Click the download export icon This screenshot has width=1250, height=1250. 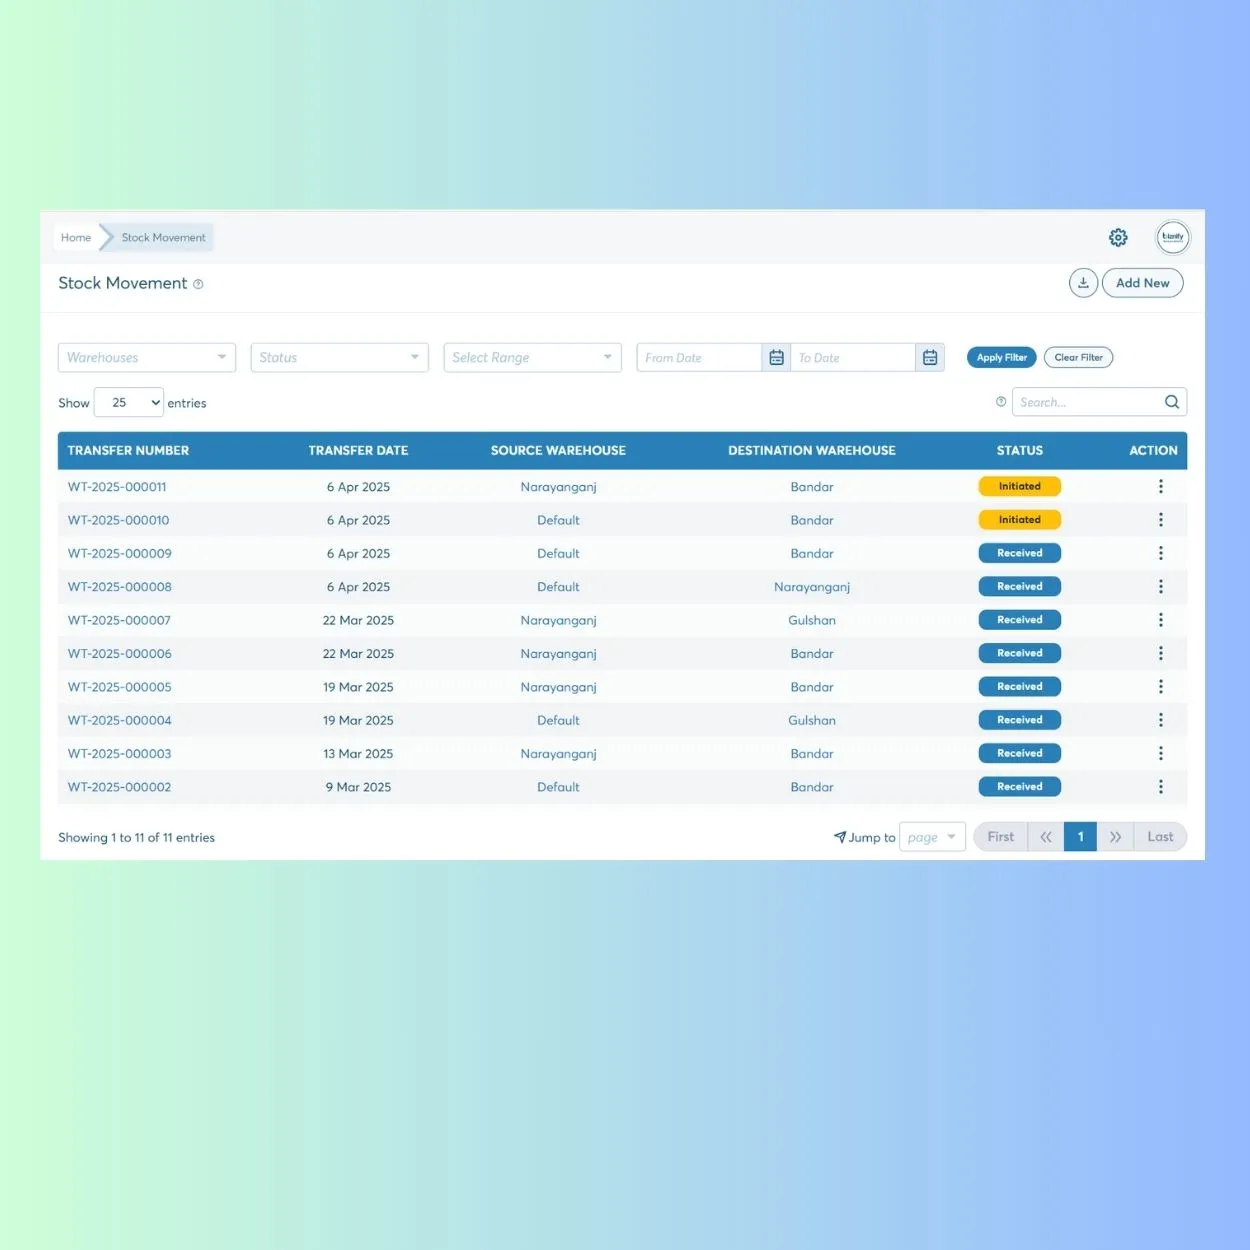[x=1083, y=283]
